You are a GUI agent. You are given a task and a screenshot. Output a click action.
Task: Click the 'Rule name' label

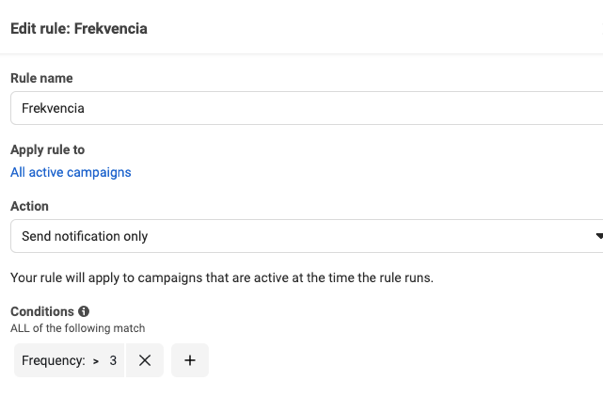coord(41,78)
